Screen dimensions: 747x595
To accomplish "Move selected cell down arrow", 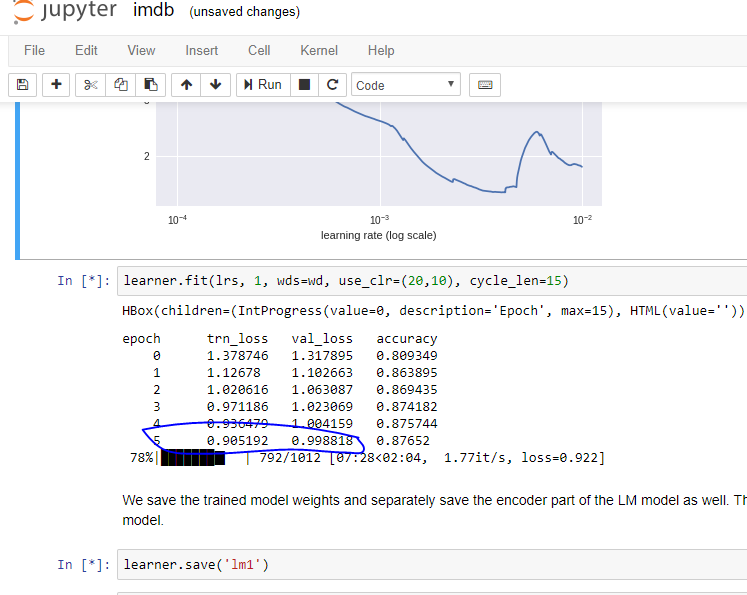I will [x=215, y=85].
